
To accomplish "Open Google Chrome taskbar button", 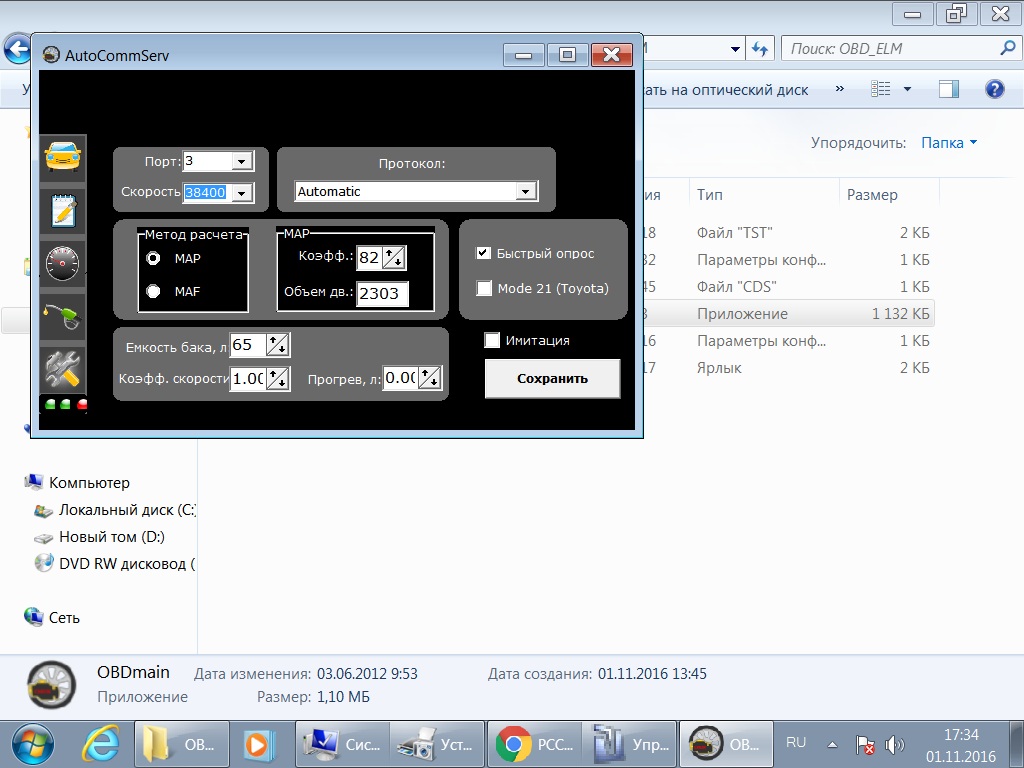I will tap(534, 744).
